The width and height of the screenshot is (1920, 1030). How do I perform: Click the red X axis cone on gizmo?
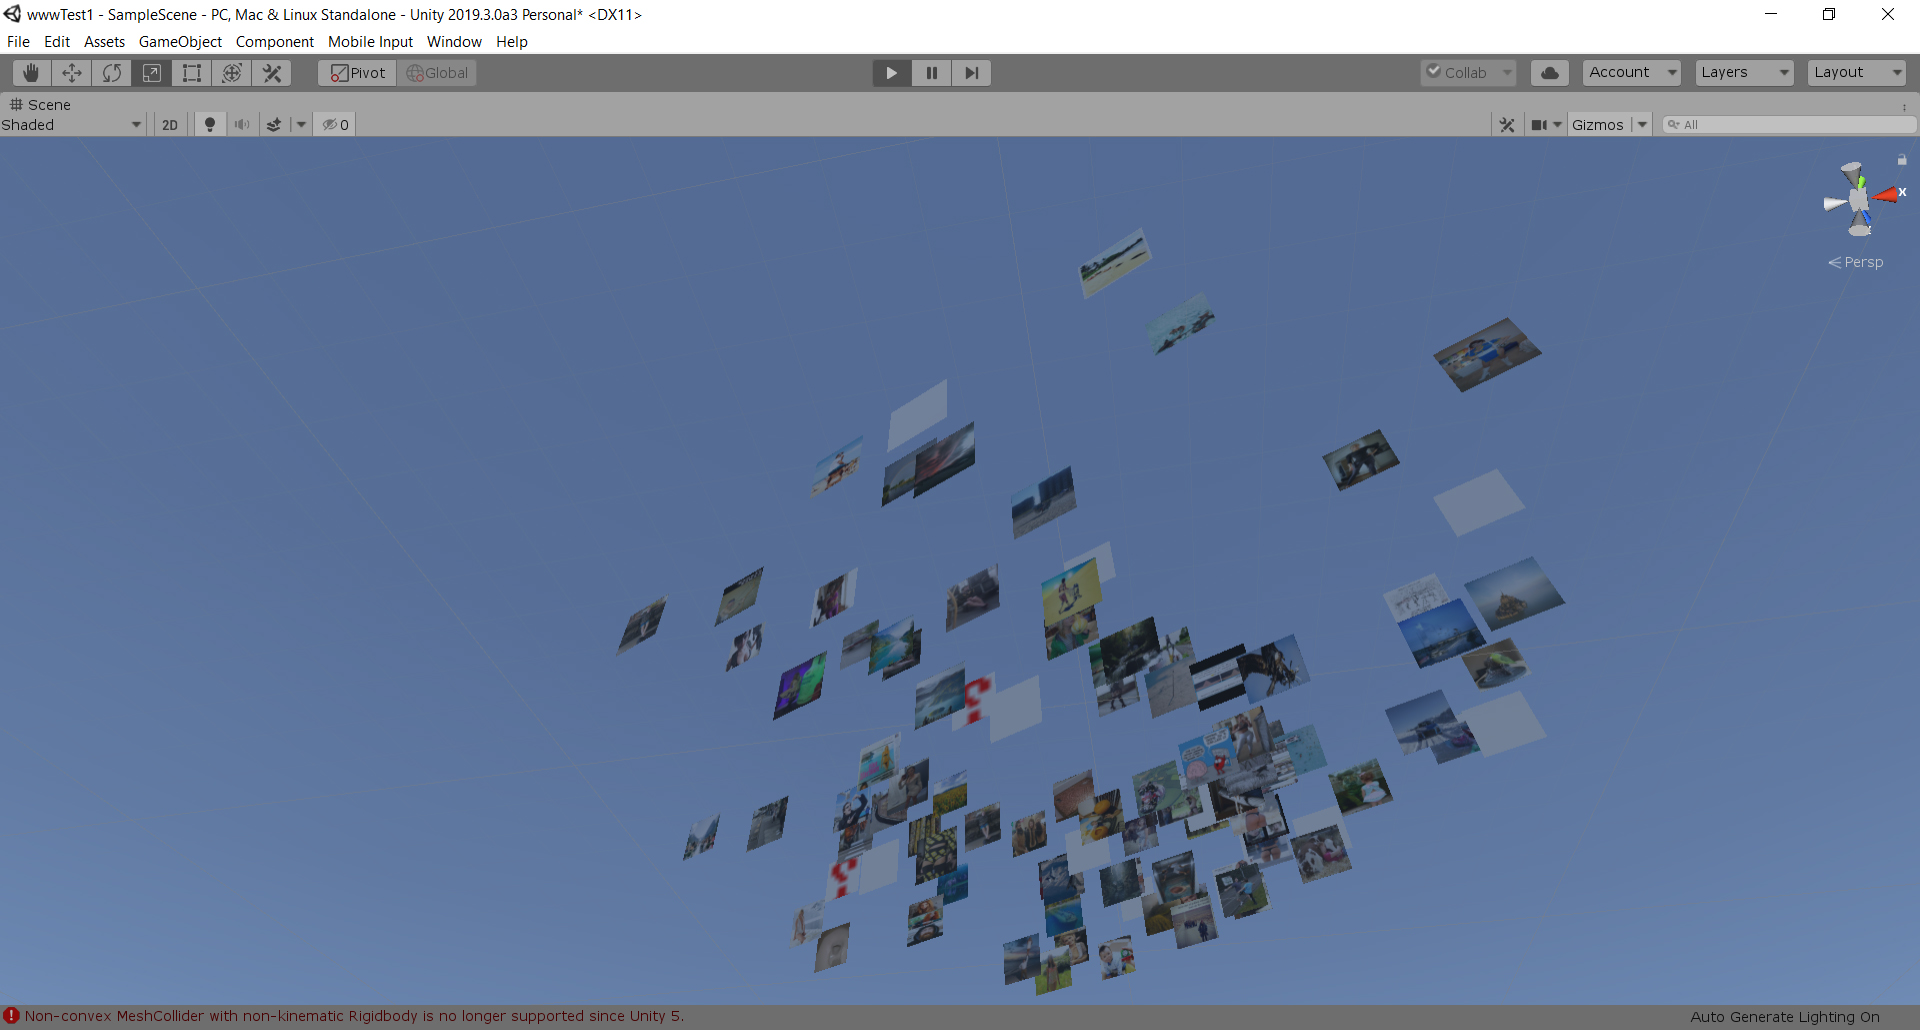pyautogui.click(x=1887, y=195)
